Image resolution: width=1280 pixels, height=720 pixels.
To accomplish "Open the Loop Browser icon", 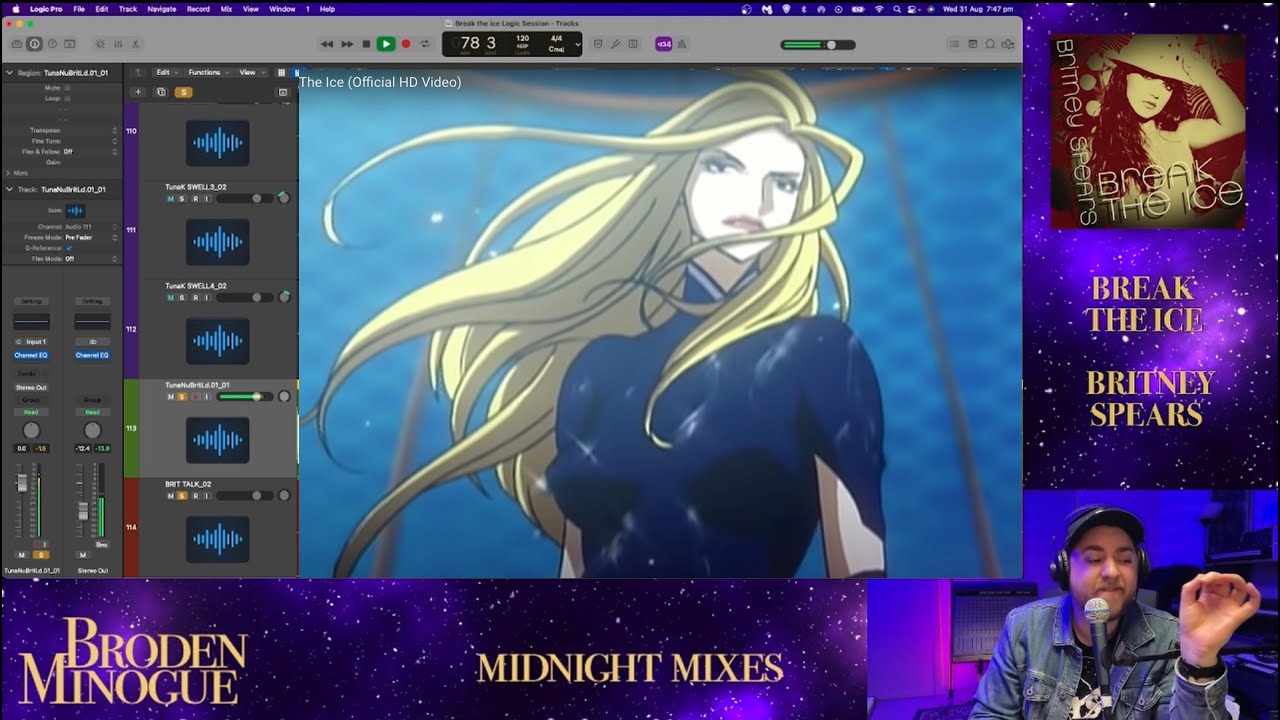I will pos(990,44).
